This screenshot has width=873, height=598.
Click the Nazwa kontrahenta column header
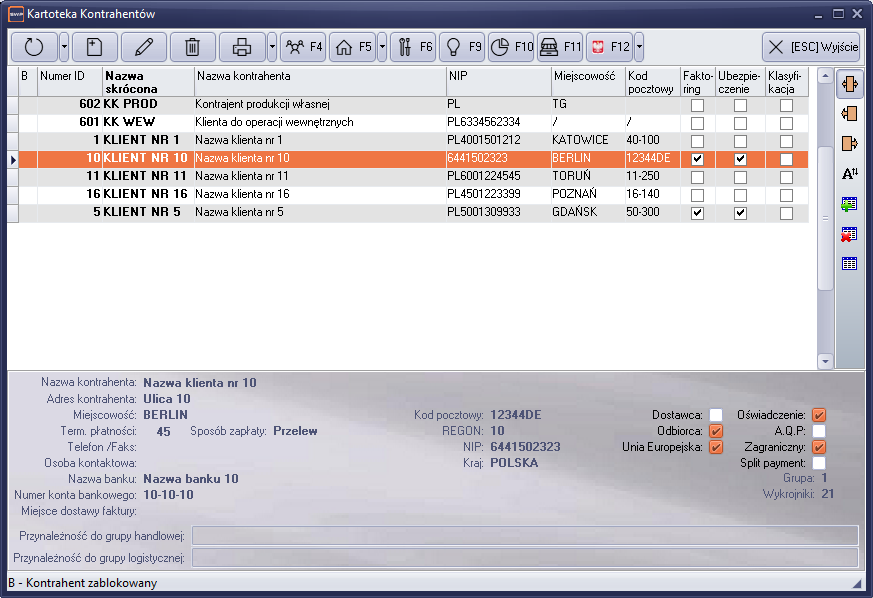pos(320,82)
